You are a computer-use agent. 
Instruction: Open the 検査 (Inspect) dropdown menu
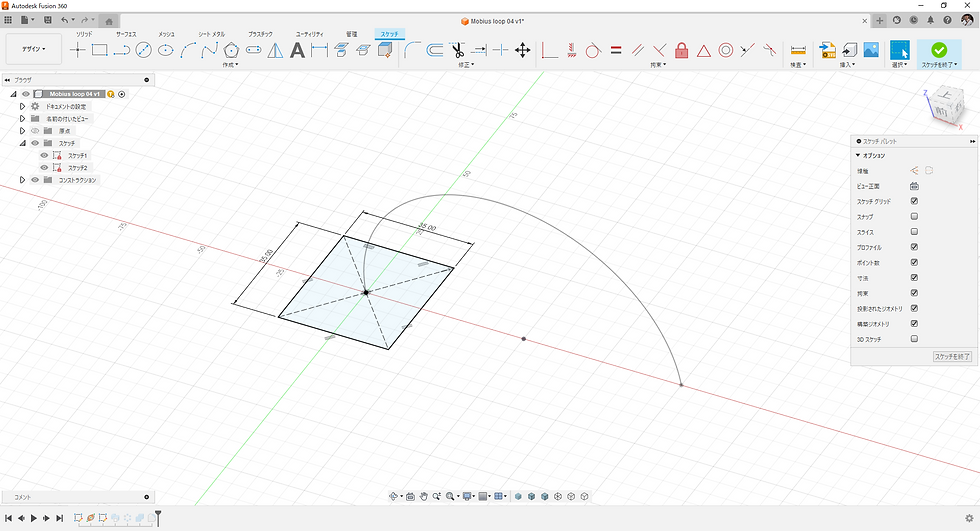click(x=798, y=64)
